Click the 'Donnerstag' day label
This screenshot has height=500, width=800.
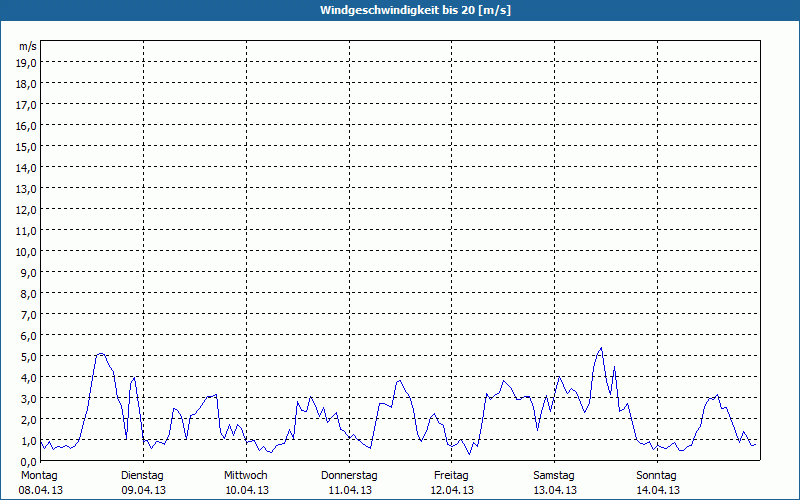click(x=349, y=476)
